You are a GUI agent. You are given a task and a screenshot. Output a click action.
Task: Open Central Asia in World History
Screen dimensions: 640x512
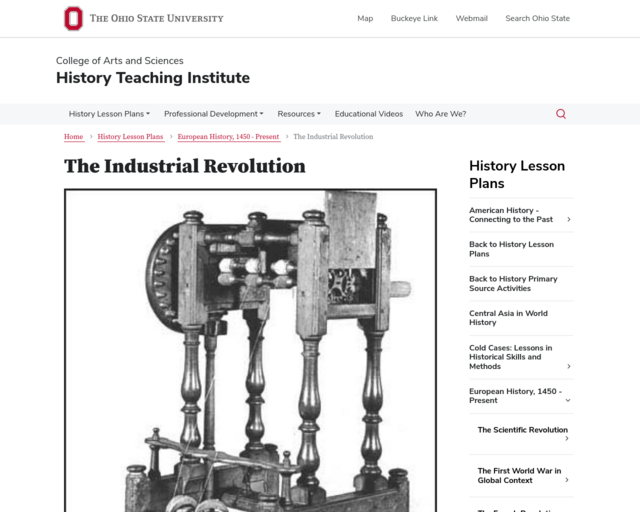click(508, 318)
